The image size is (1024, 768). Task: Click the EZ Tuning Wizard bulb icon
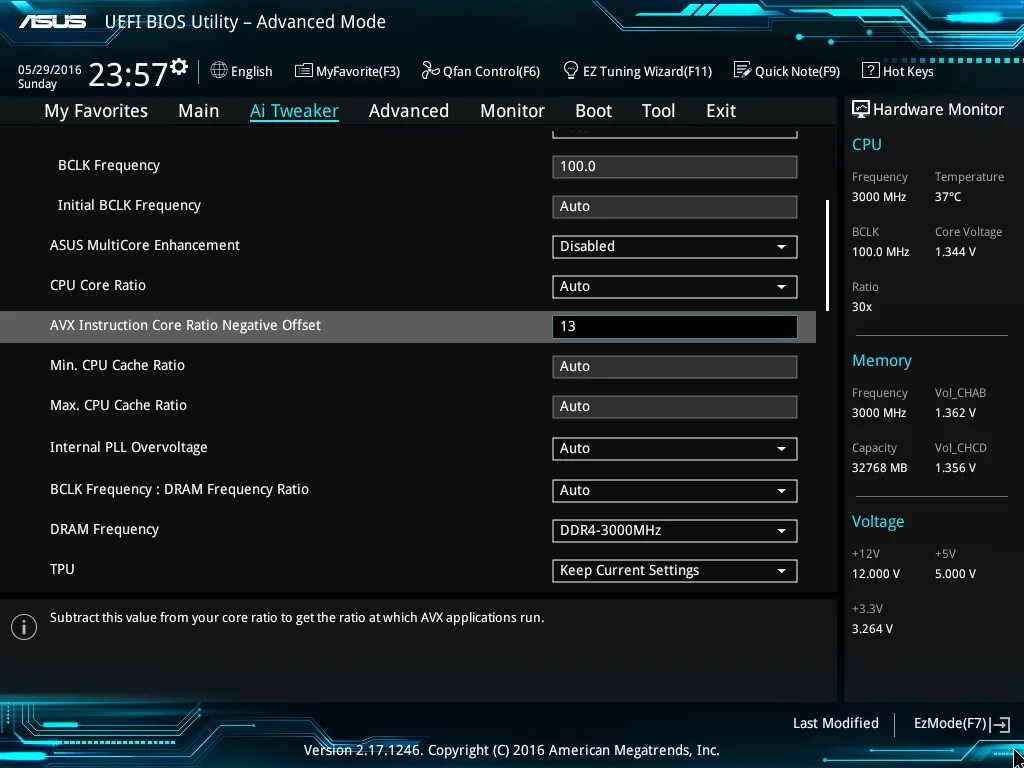pyautogui.click(x=571, y=71)
